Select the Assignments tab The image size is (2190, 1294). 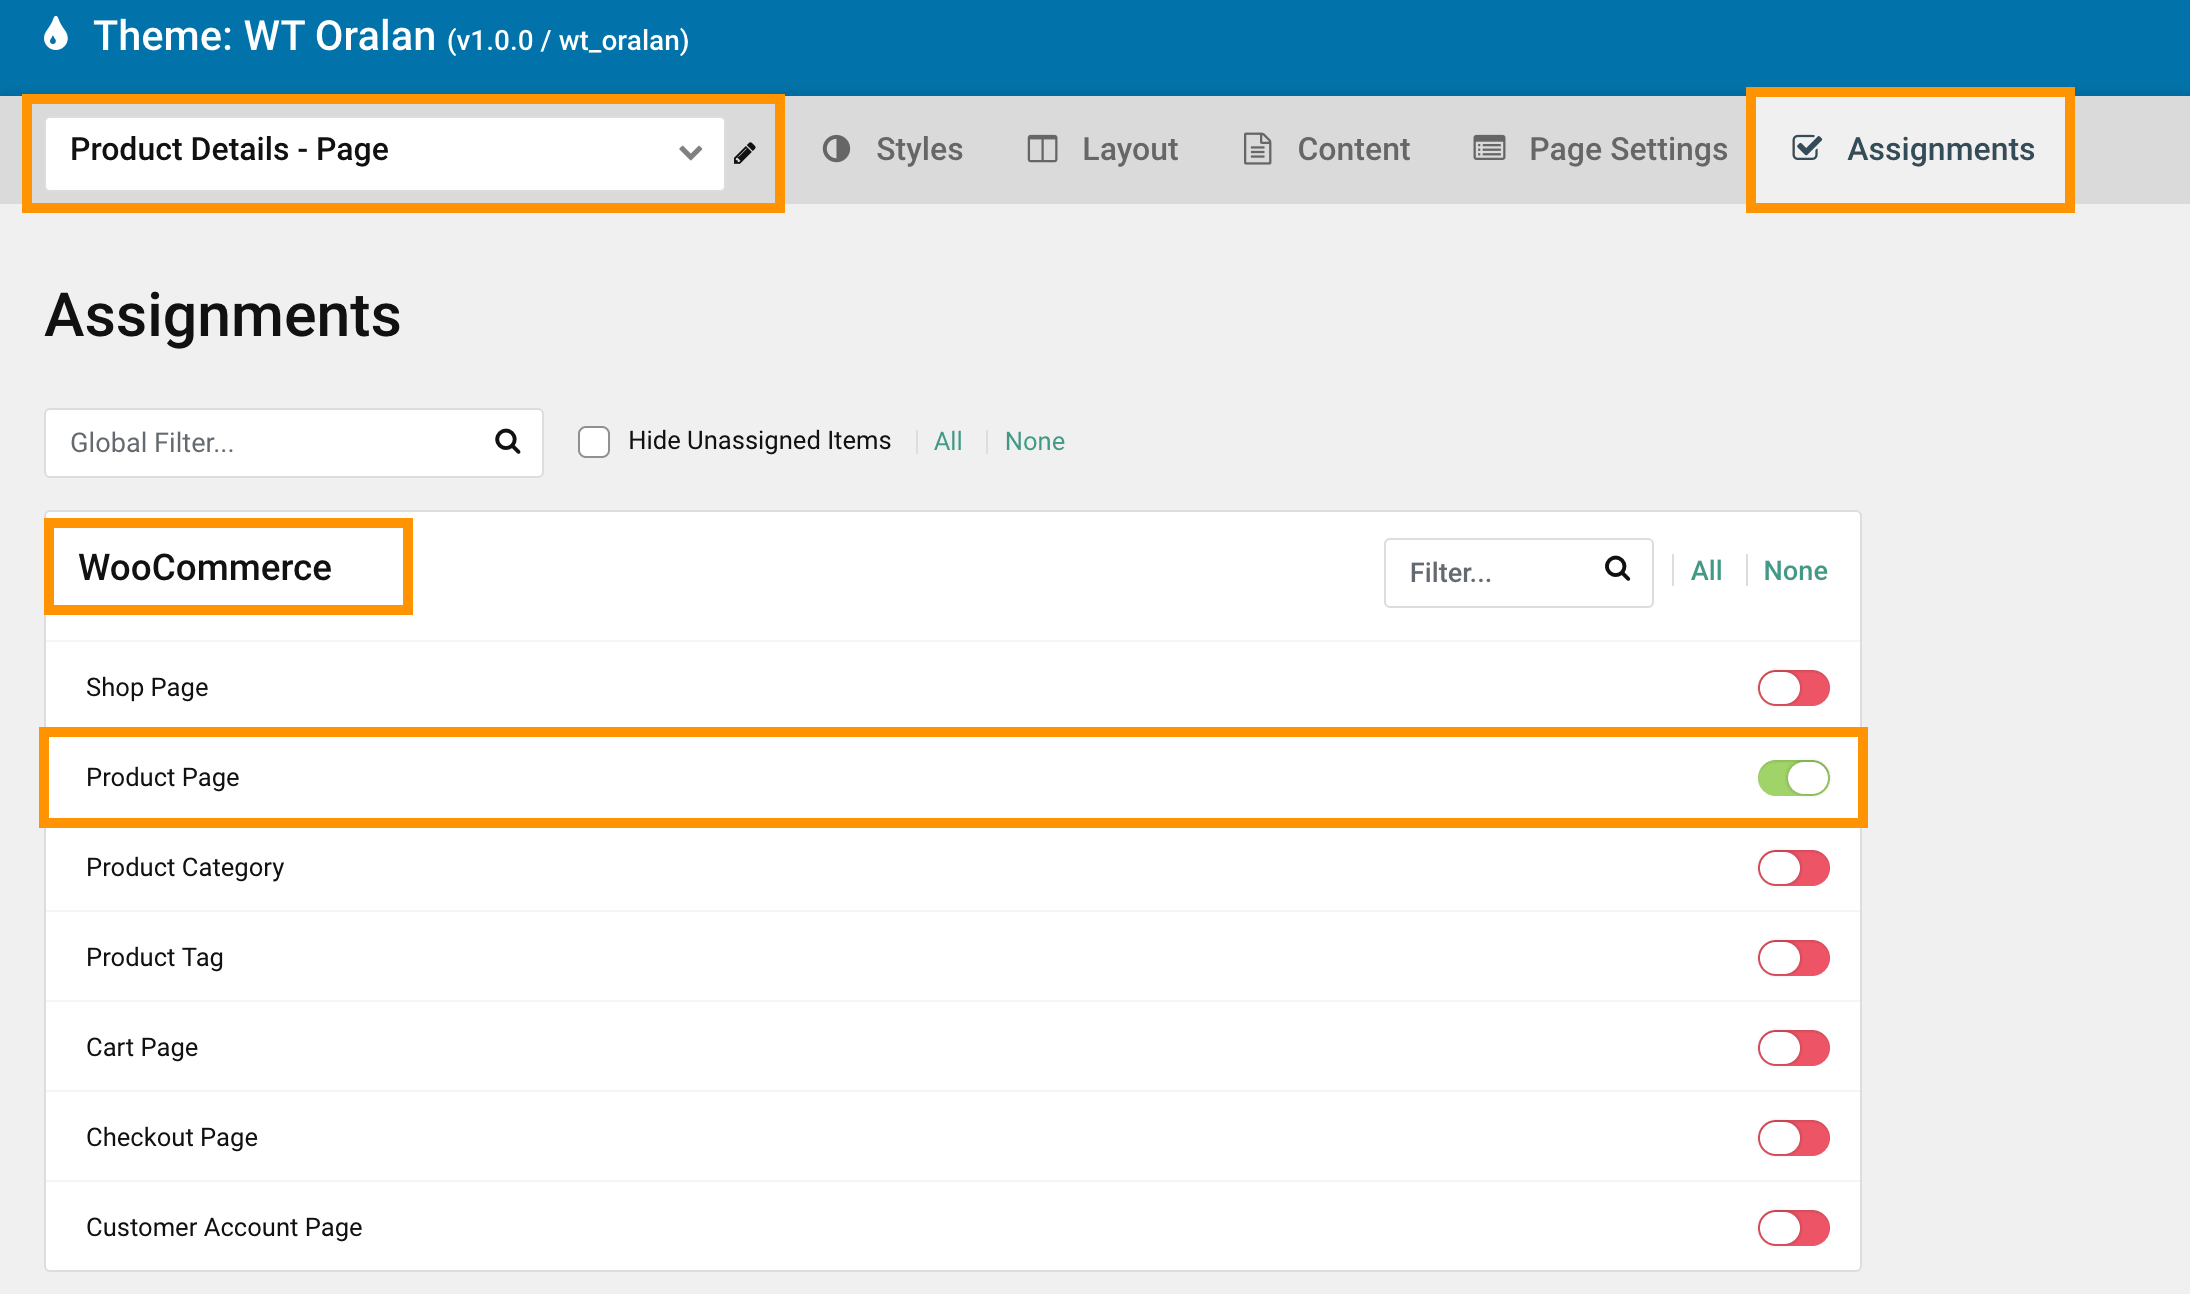pyautogui.click(x=1913, y=150)
